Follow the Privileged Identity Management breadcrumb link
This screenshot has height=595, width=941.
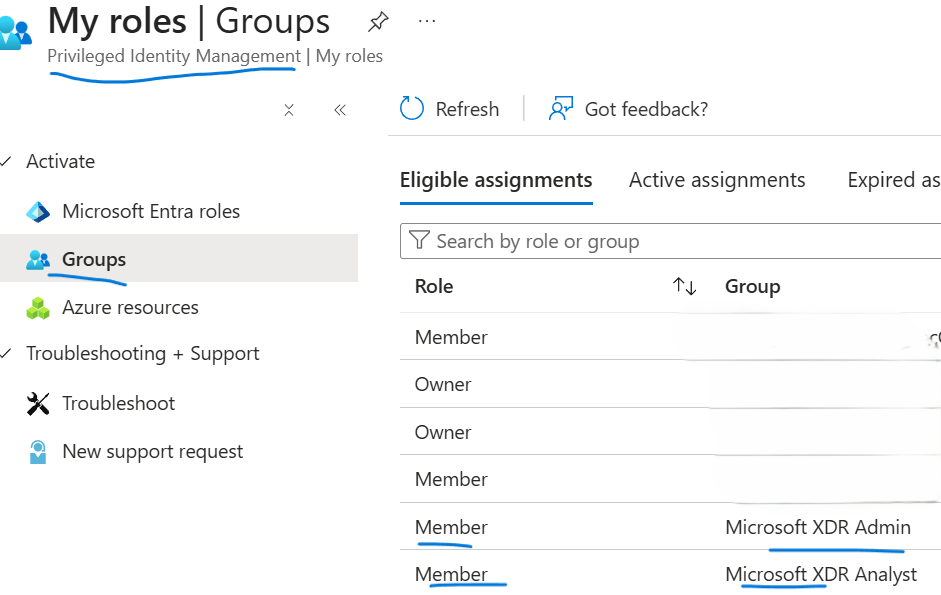[x=174, y=56]
